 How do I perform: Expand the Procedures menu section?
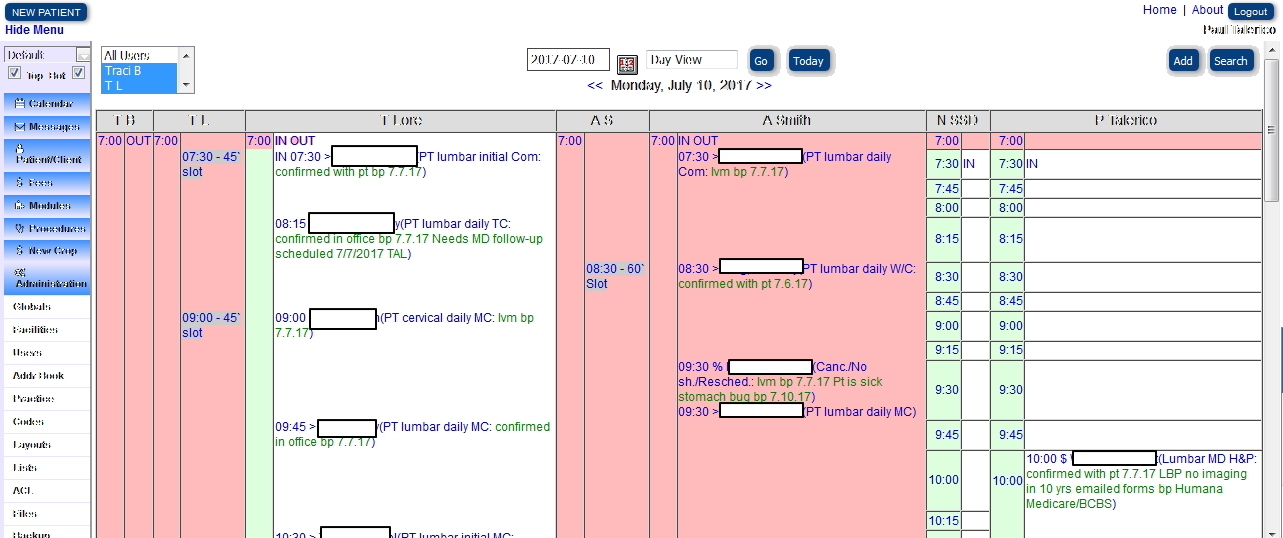45,229
